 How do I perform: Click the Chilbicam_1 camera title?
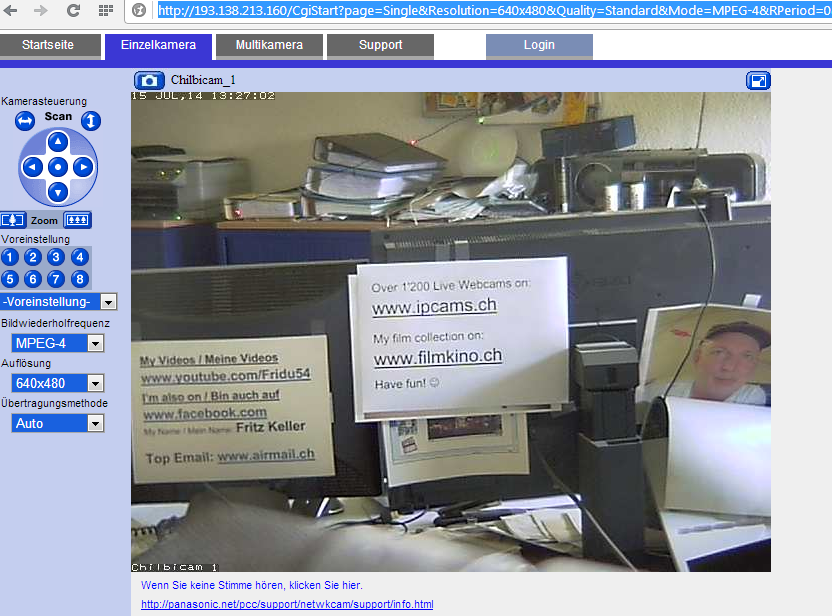click(203, 80)
